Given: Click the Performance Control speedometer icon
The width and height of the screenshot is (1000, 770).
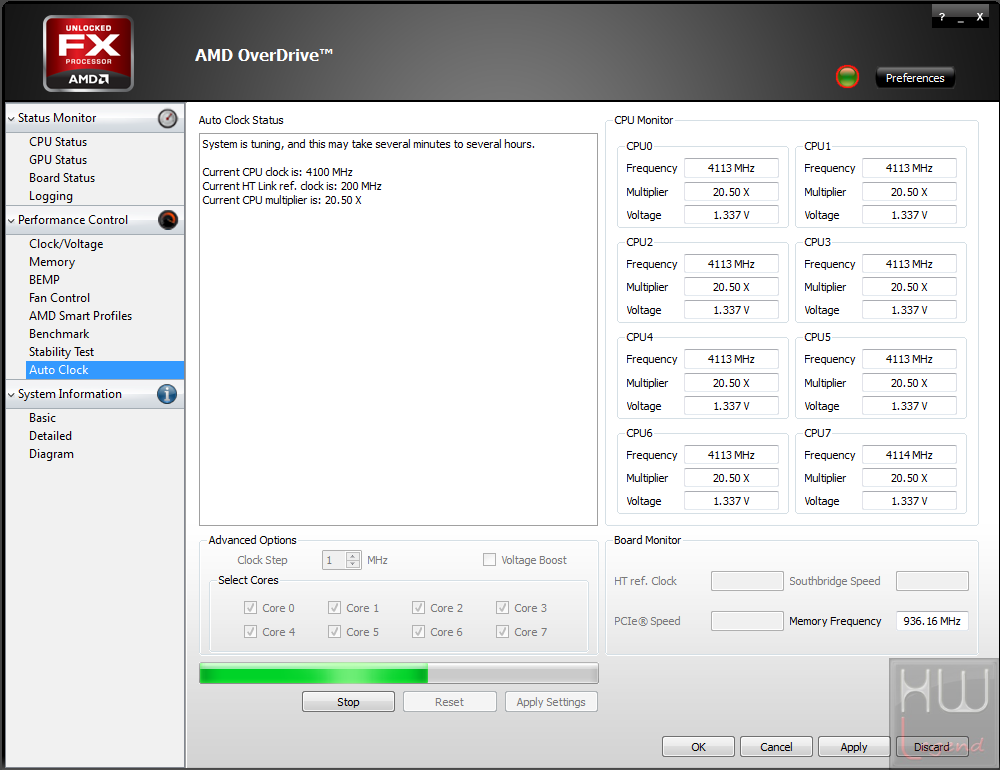Looking at the screenshot, I should pos(168,220).
